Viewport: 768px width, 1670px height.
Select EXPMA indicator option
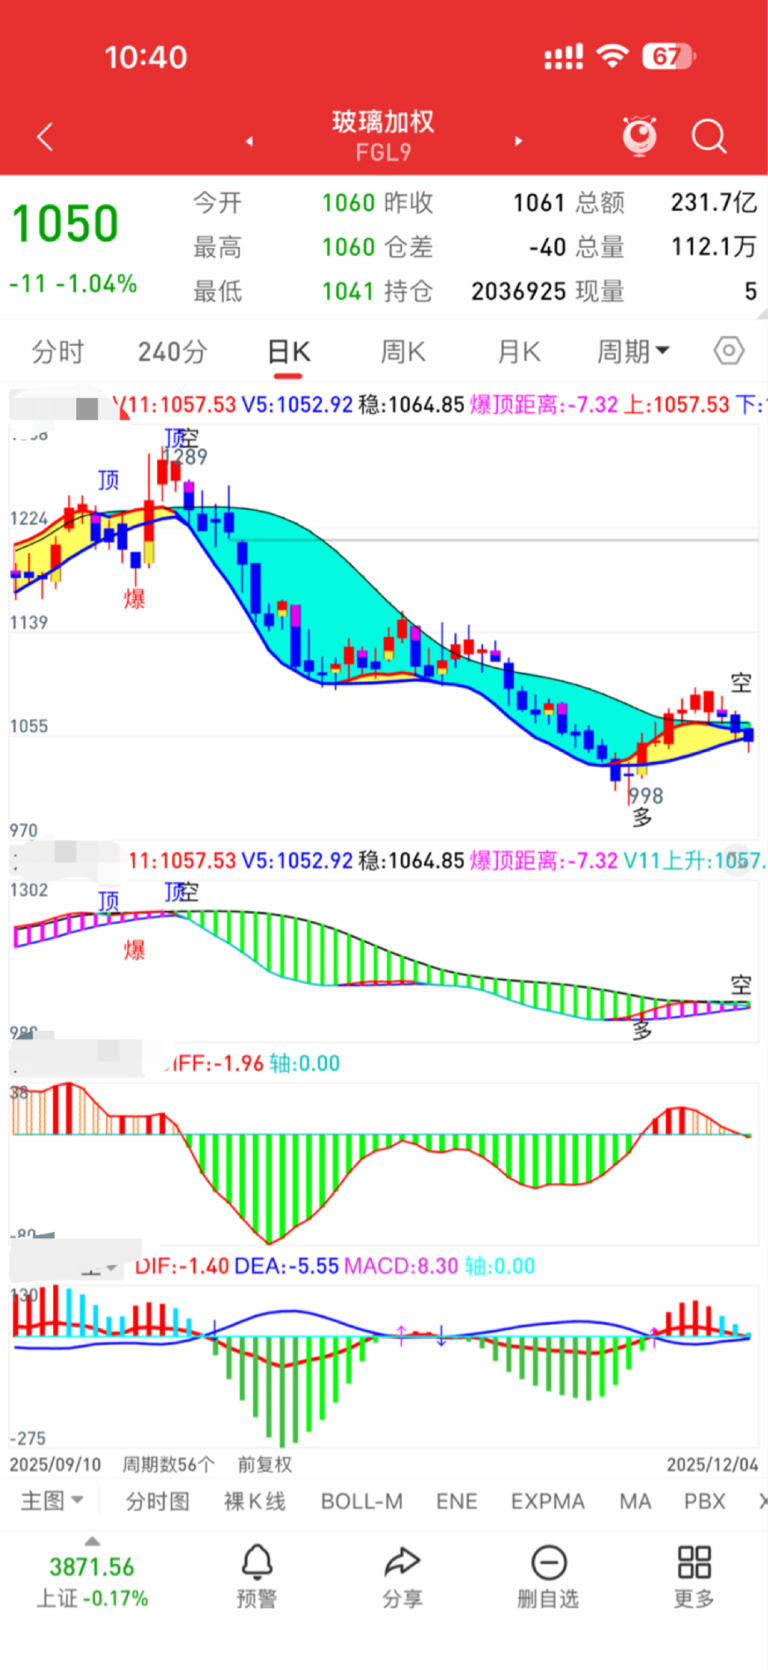tap(548, 1501)
